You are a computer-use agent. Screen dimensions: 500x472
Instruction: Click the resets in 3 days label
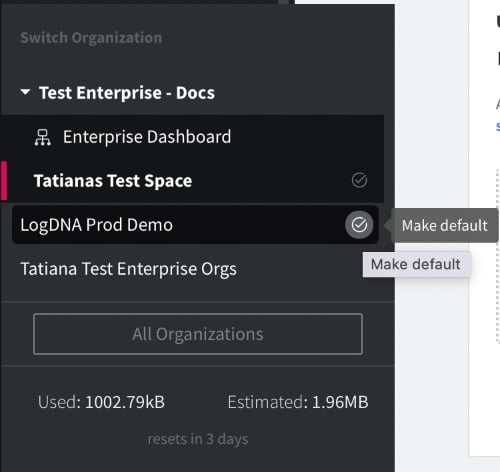coord(198,439)
